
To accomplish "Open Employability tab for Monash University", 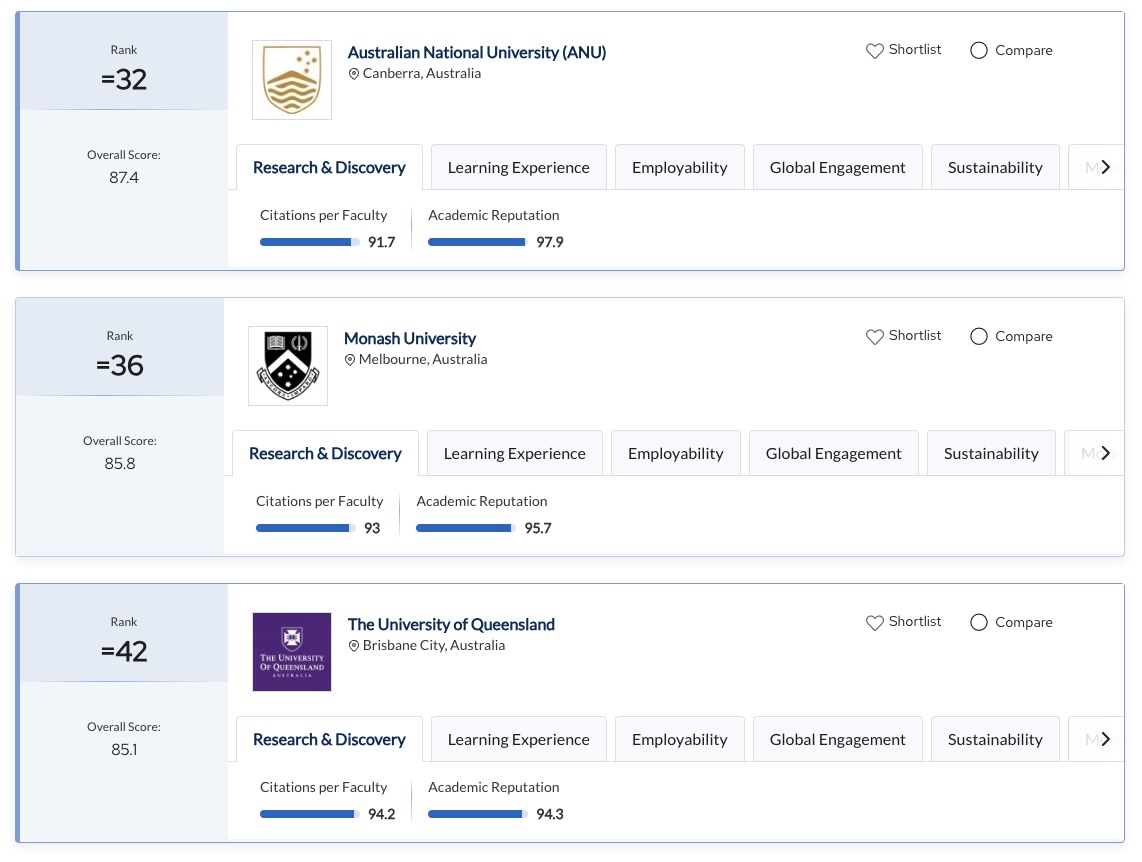I will [675, 454].
